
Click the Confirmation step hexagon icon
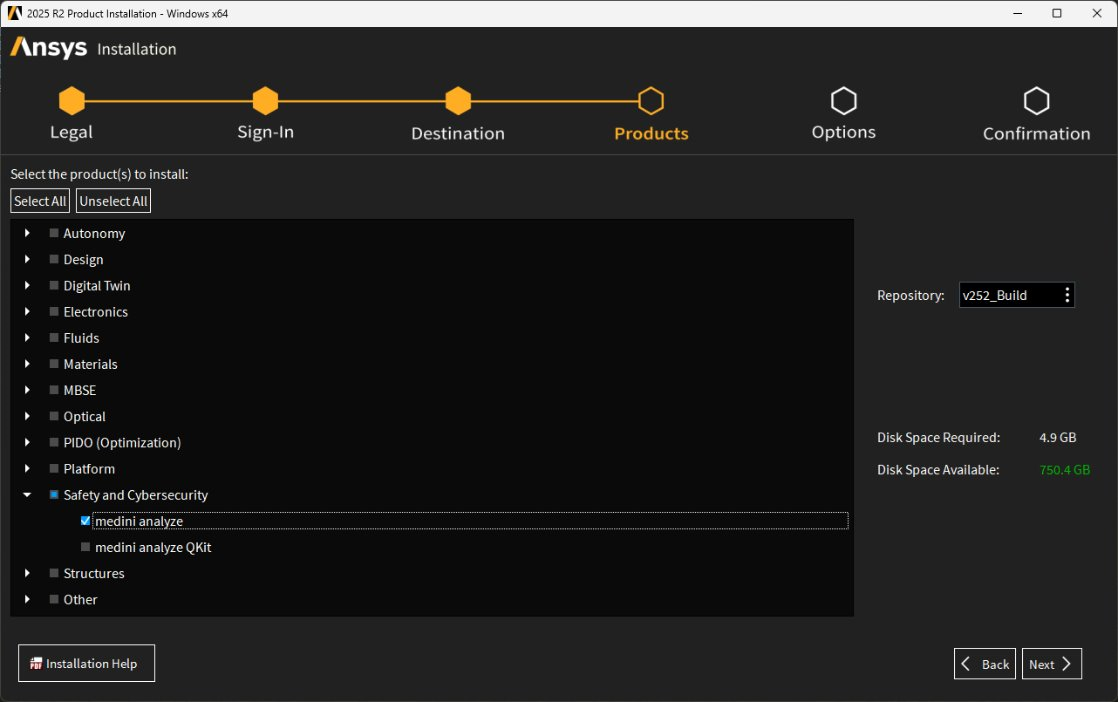pyautogui.click(x=1037, y=101)
